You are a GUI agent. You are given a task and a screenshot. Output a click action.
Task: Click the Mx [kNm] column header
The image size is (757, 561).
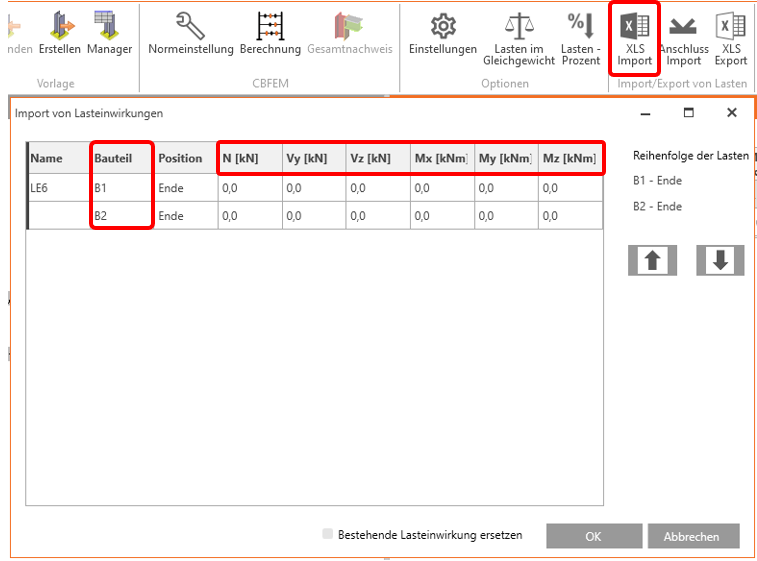coord(443,158)
